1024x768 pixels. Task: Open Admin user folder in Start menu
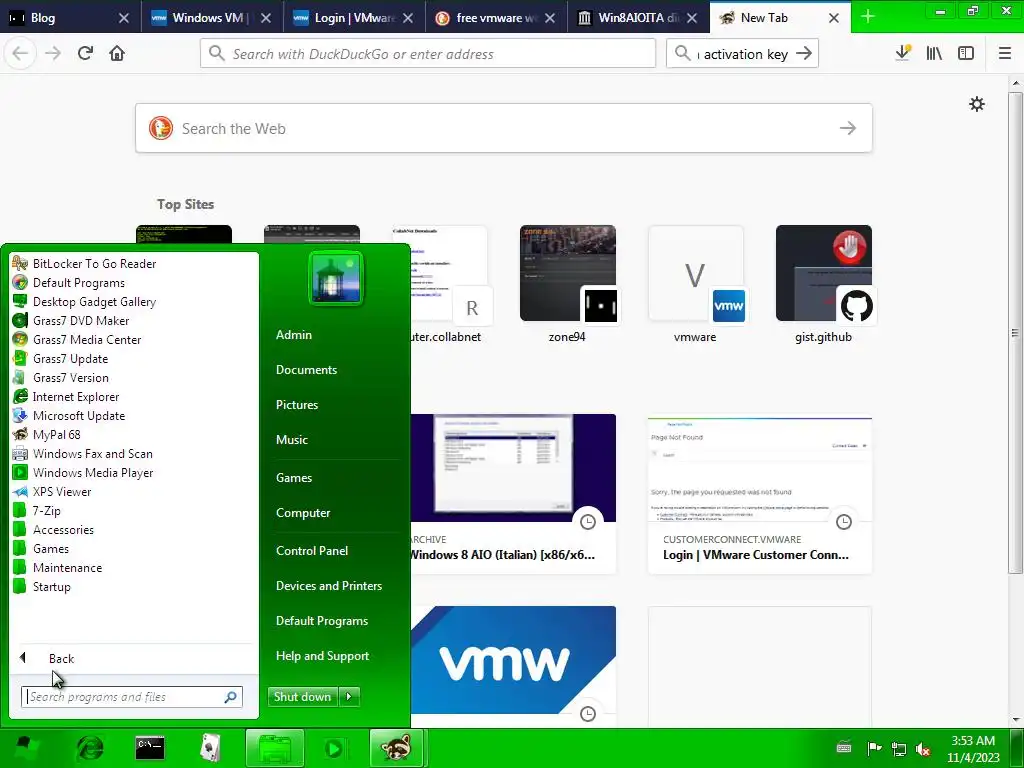pyautogui.click(x=294, y=334)
